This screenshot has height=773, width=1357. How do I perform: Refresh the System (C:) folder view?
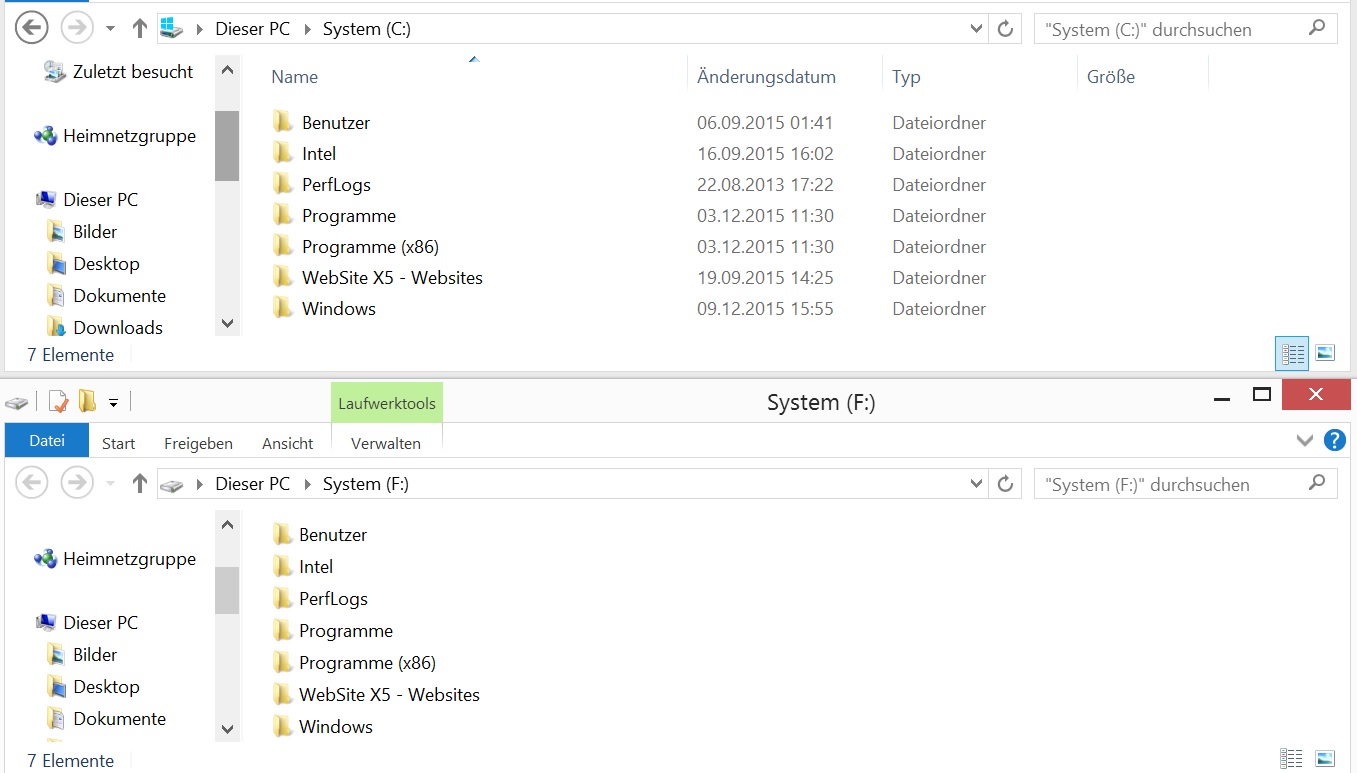click(x=1005, y=29)
